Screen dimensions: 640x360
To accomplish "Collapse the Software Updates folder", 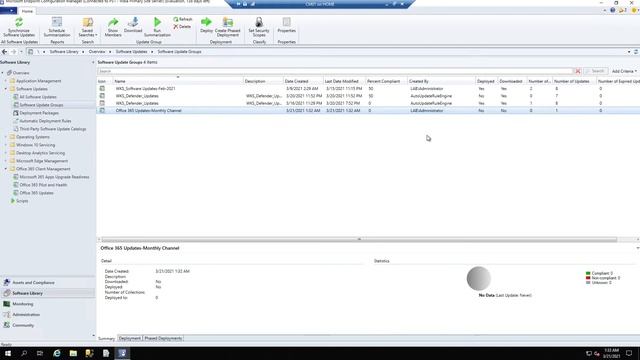I will [6, 89].
